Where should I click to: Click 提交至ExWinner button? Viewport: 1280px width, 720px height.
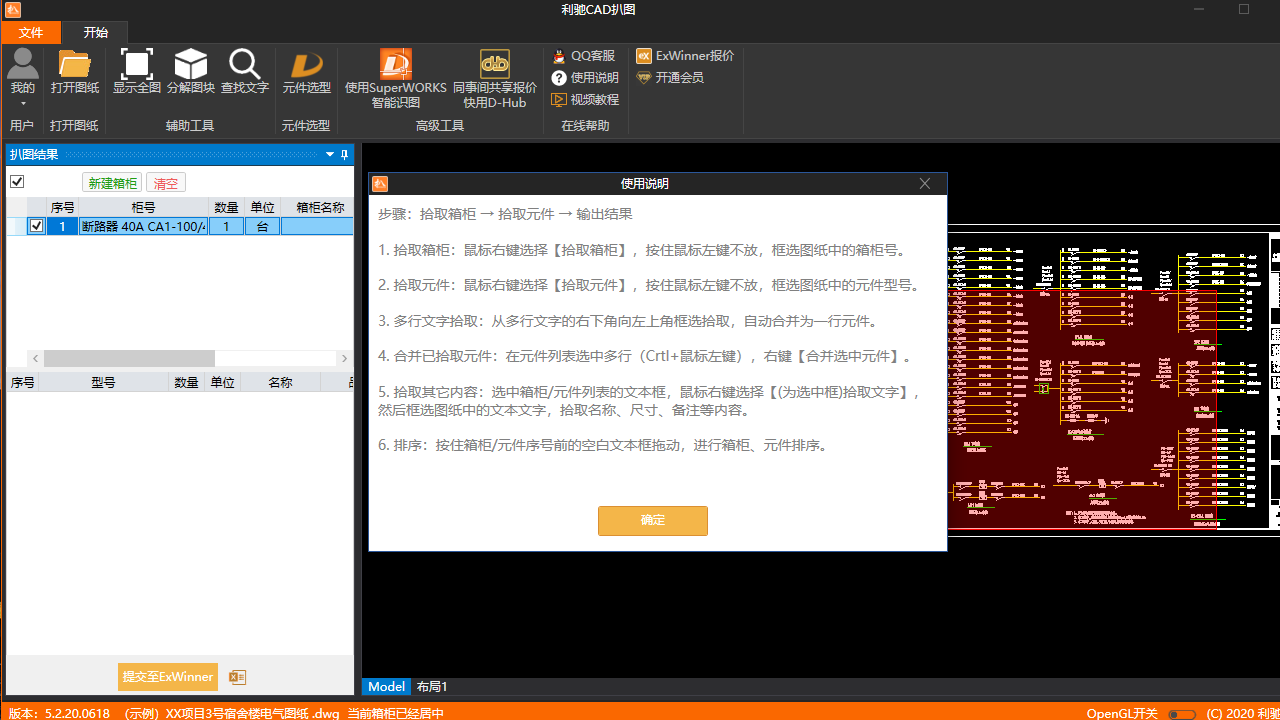[x=168, y=677]
